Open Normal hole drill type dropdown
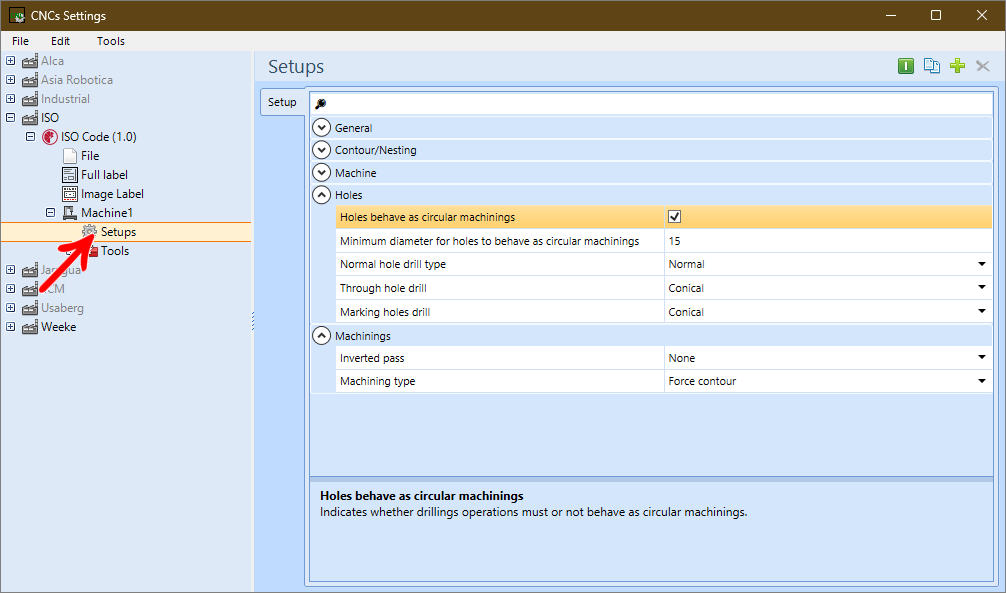This screenshot has width=1006, height=593. [982, 264]
